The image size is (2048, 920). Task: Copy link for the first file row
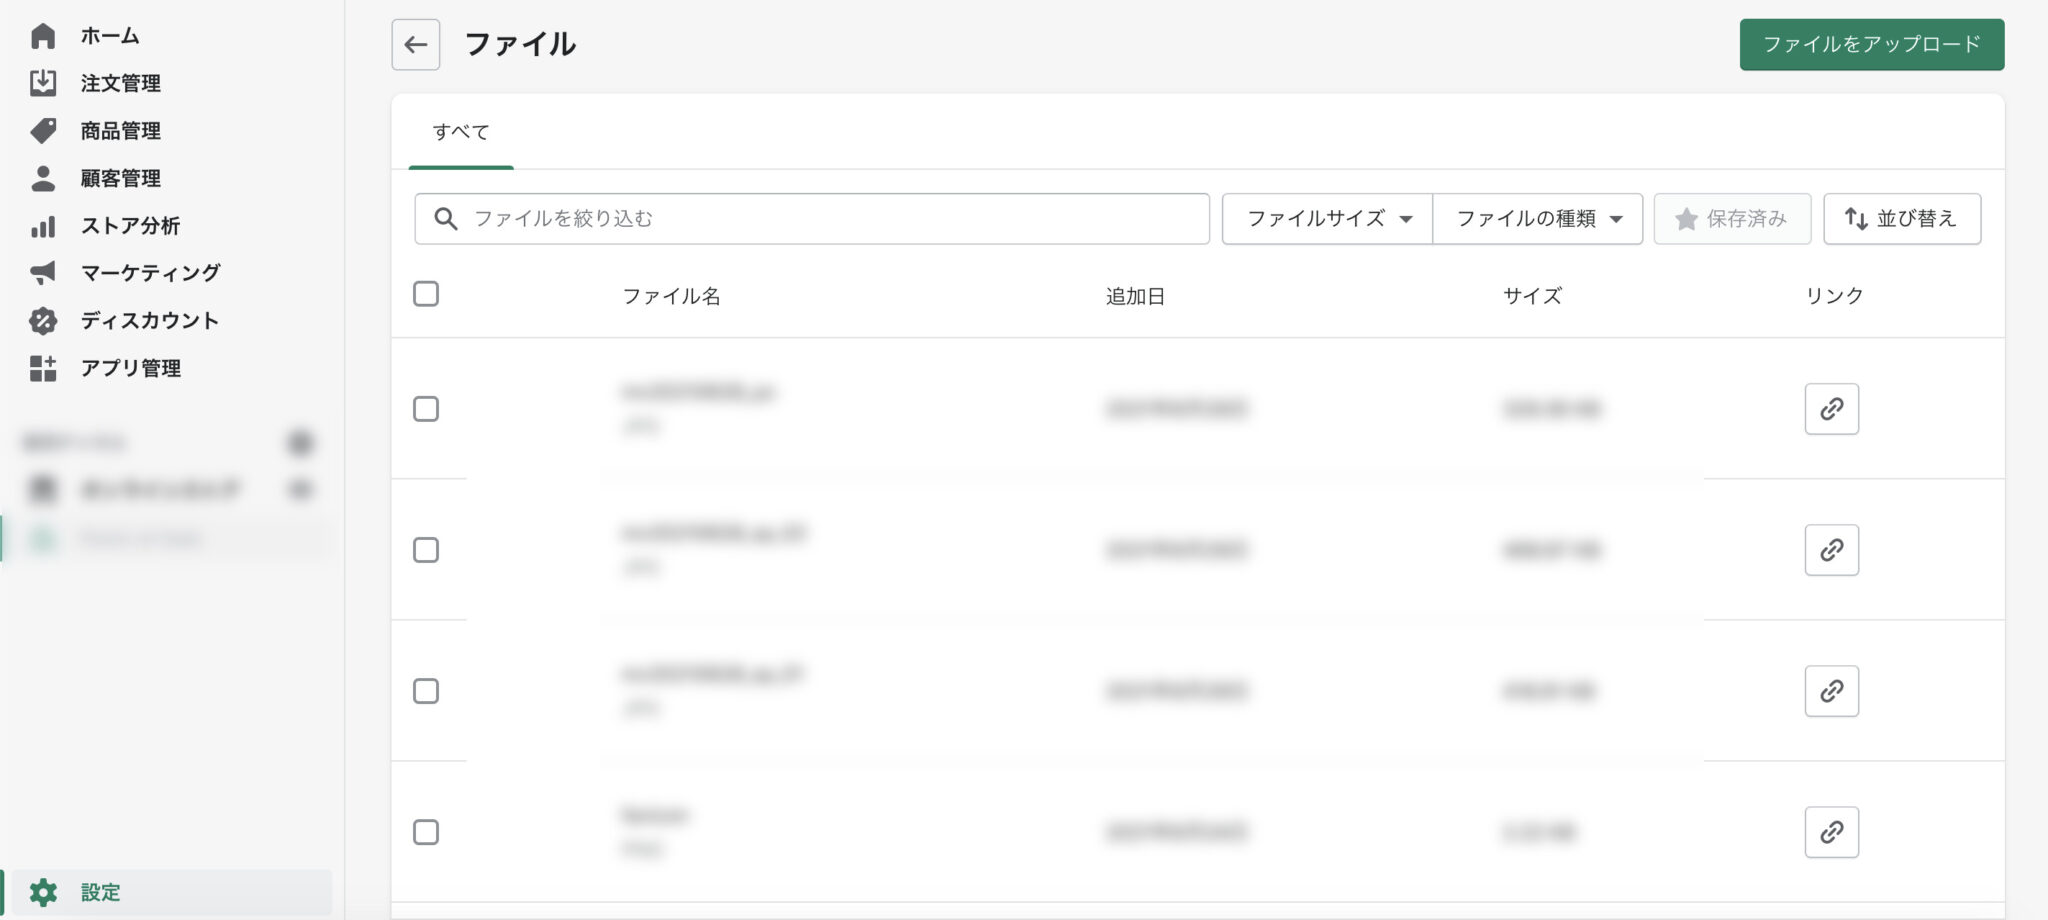1831,409
